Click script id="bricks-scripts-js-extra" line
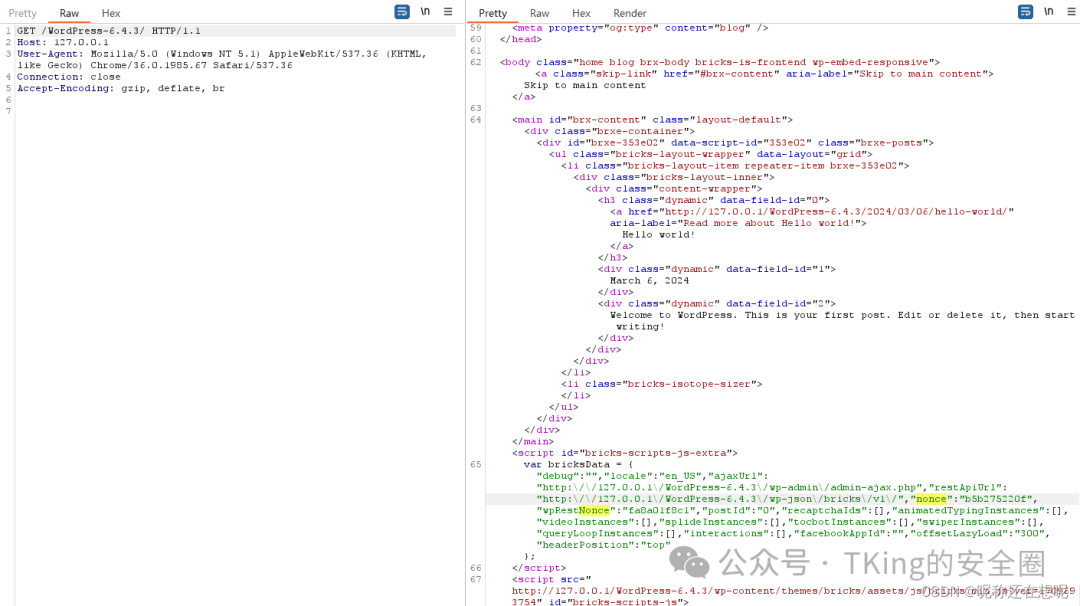 [625, 453]
